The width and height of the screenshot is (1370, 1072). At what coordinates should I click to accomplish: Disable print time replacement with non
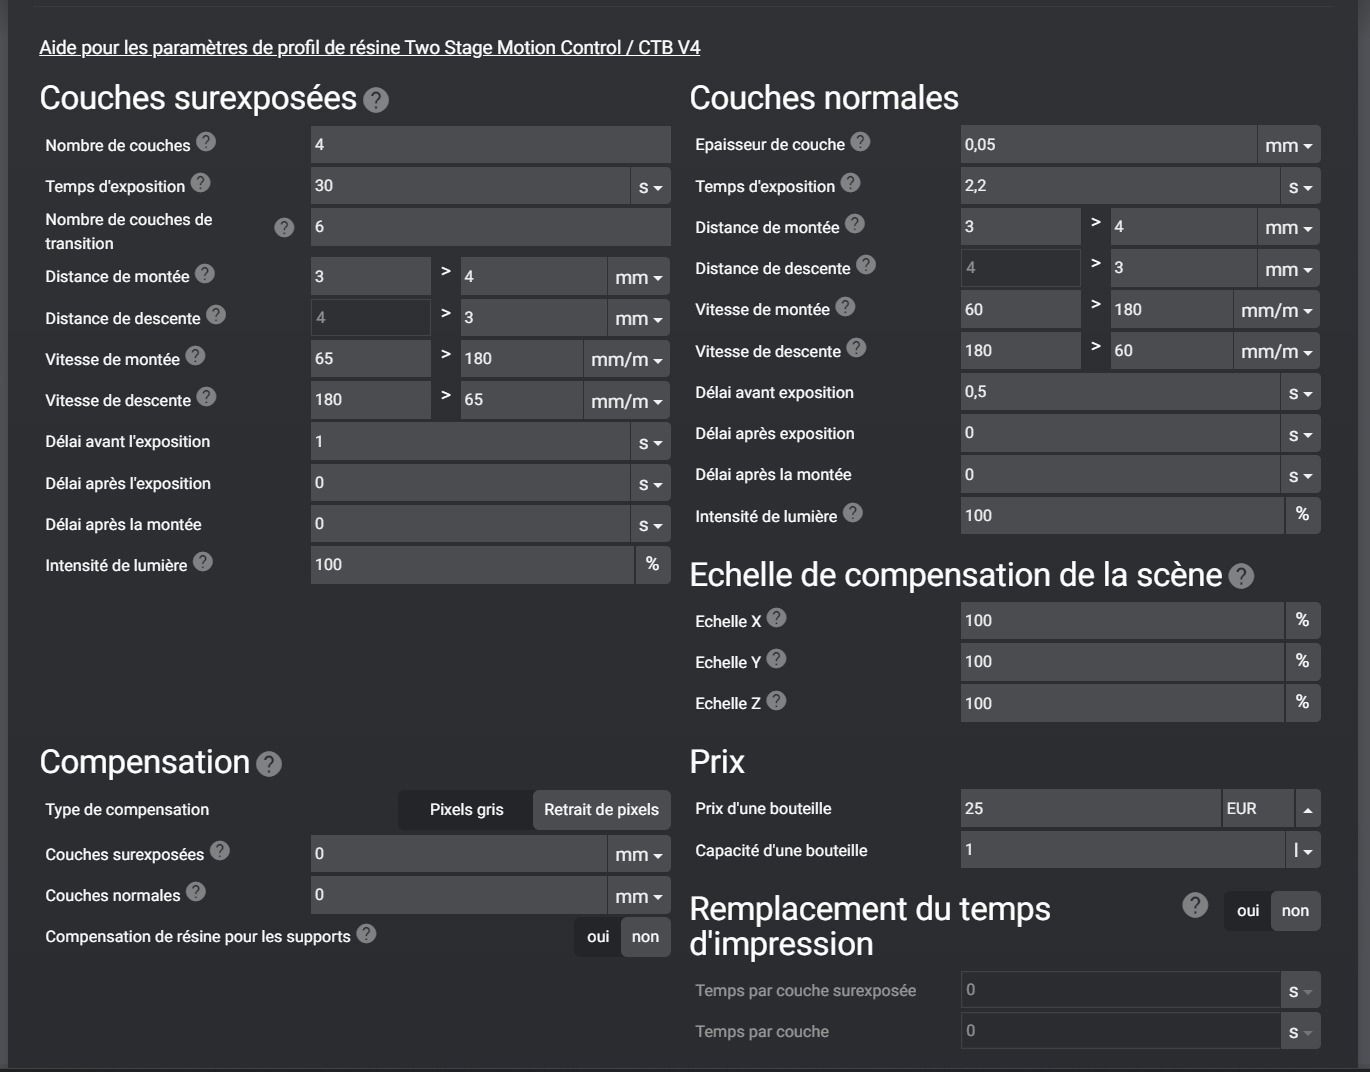[1295, 911]
